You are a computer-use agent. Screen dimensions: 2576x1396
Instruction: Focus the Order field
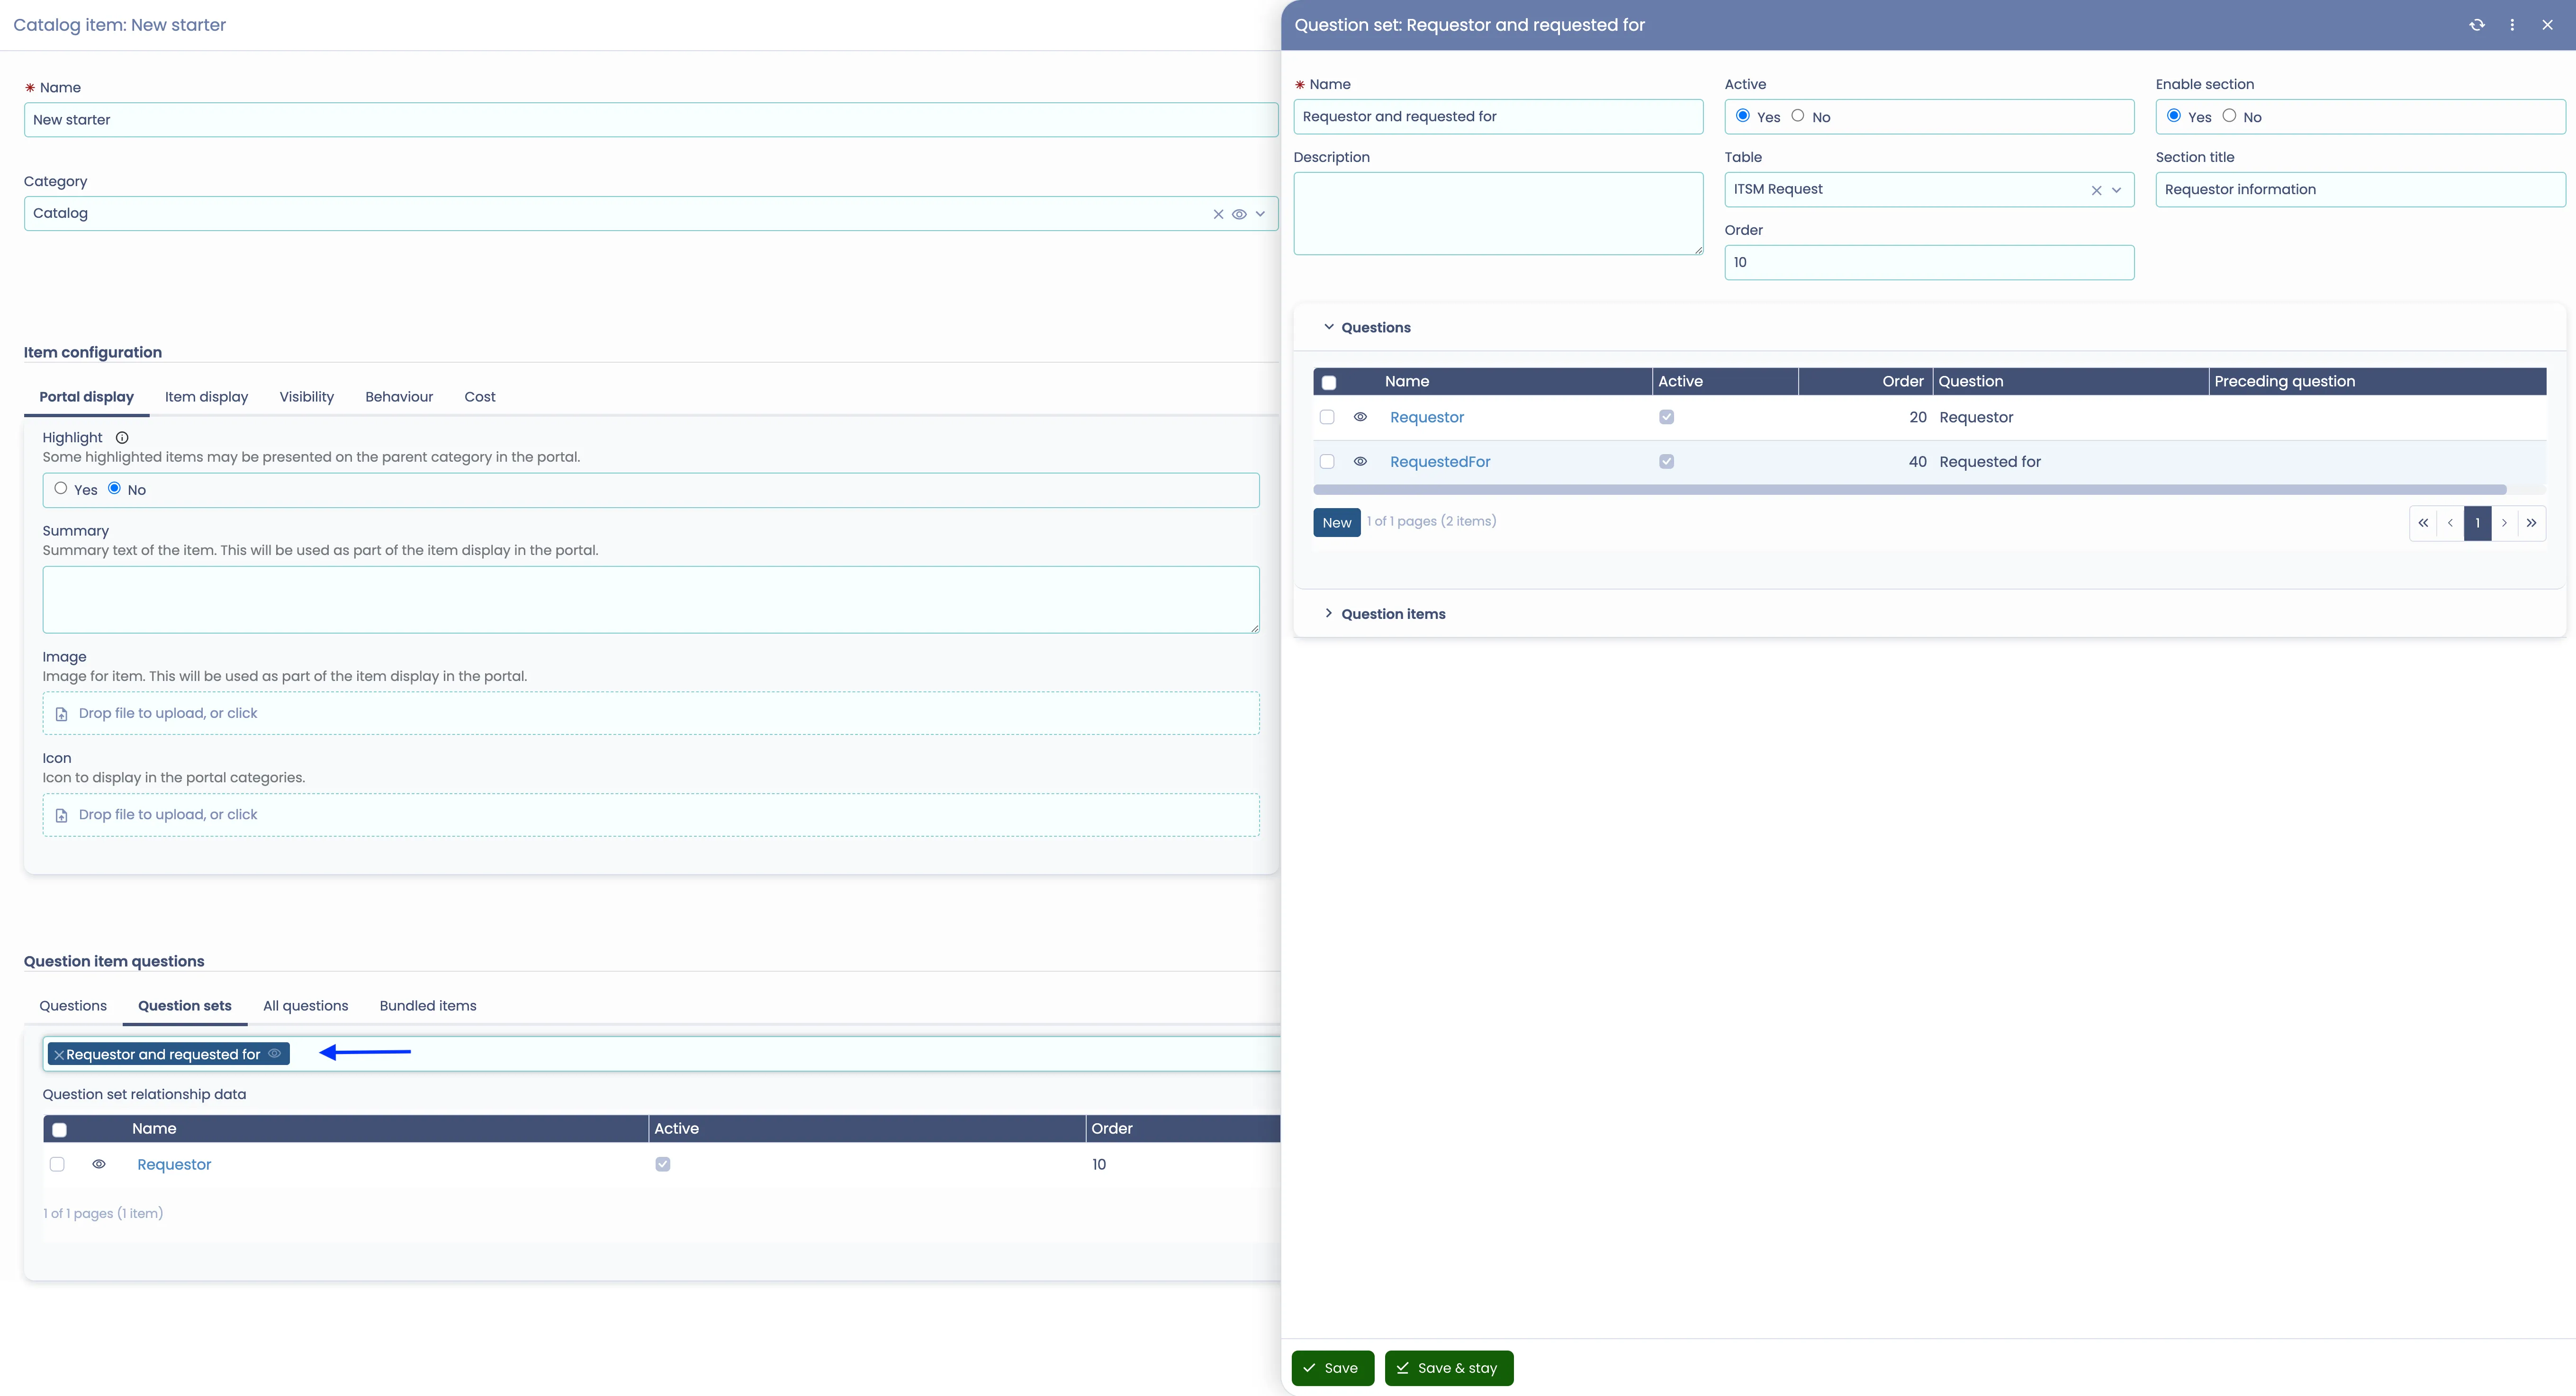pos(1929,262)
